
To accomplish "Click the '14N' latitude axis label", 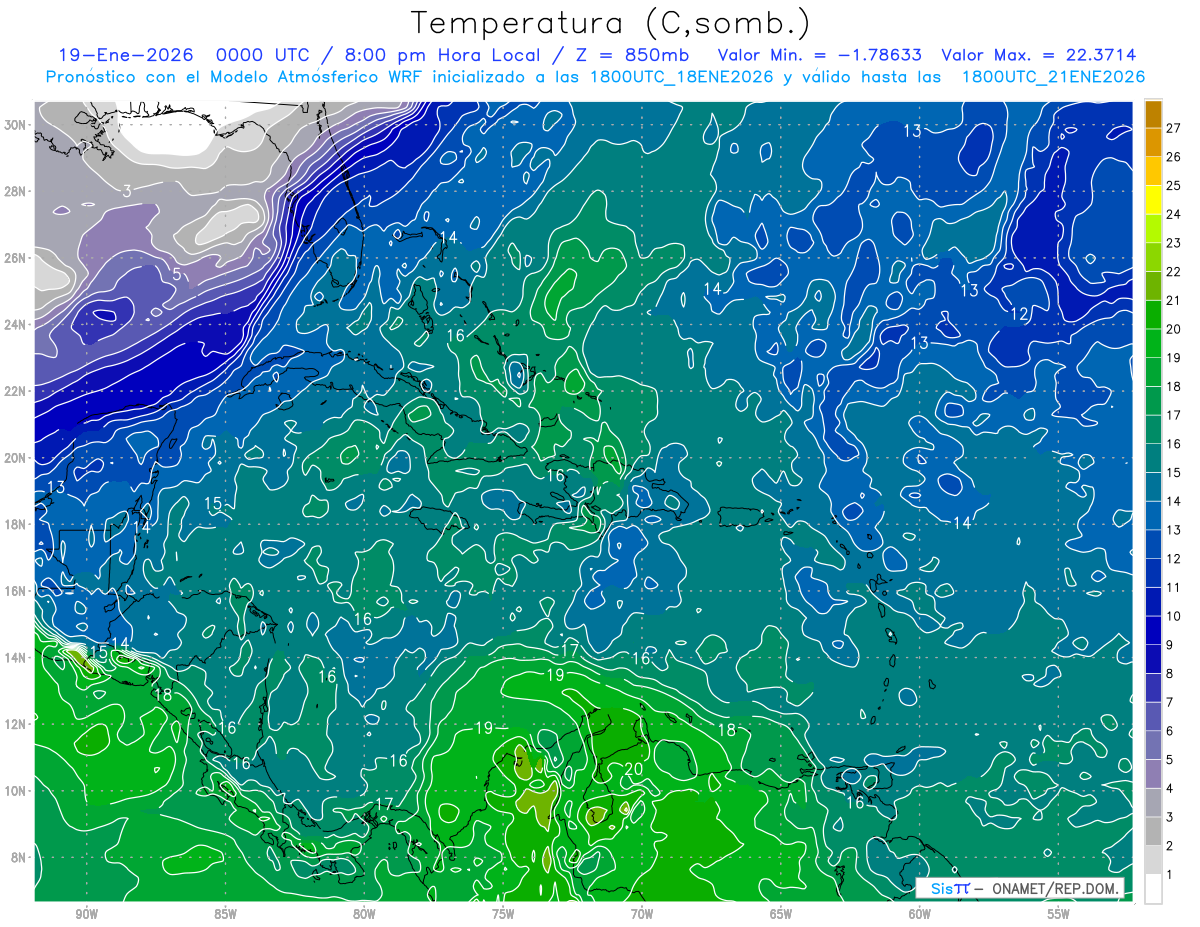I will 17,658.
